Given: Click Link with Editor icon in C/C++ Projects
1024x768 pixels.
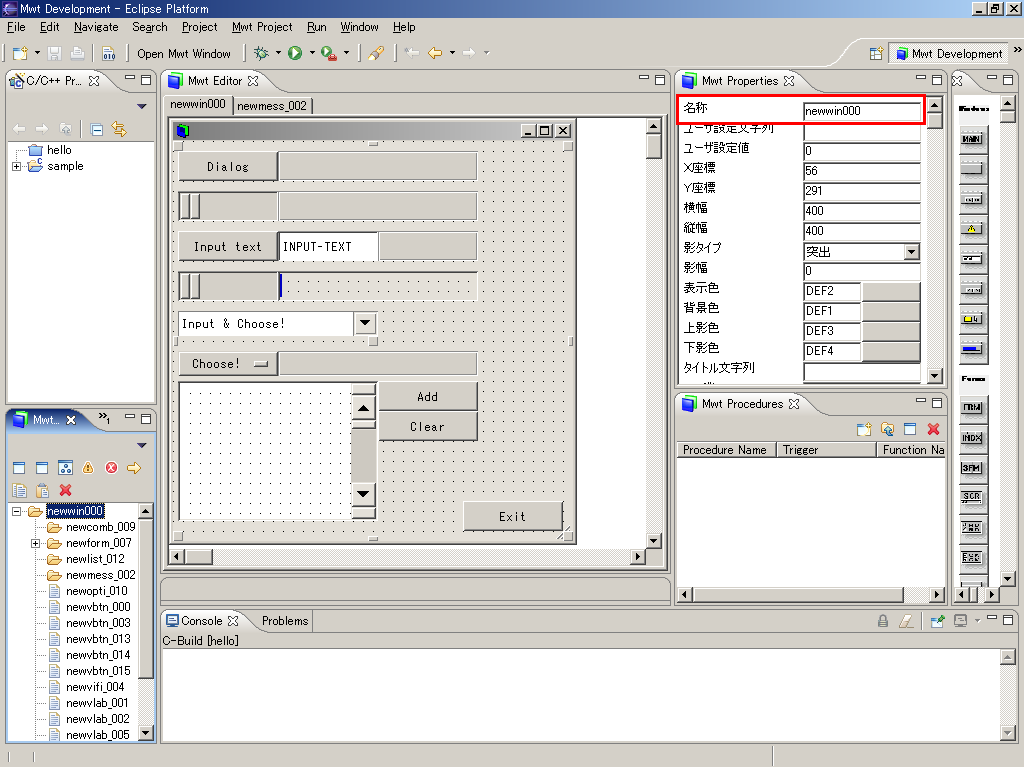Looking at the screenshot, I should [x=120, y=129].
